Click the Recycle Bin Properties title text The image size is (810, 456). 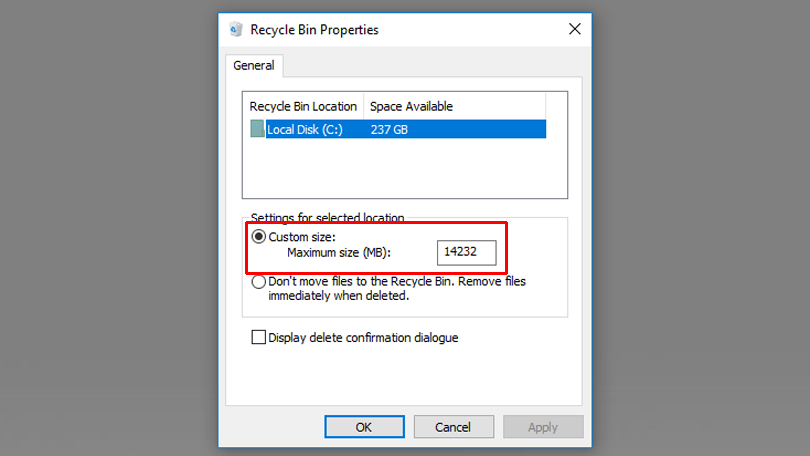click(x=314, y=30)
